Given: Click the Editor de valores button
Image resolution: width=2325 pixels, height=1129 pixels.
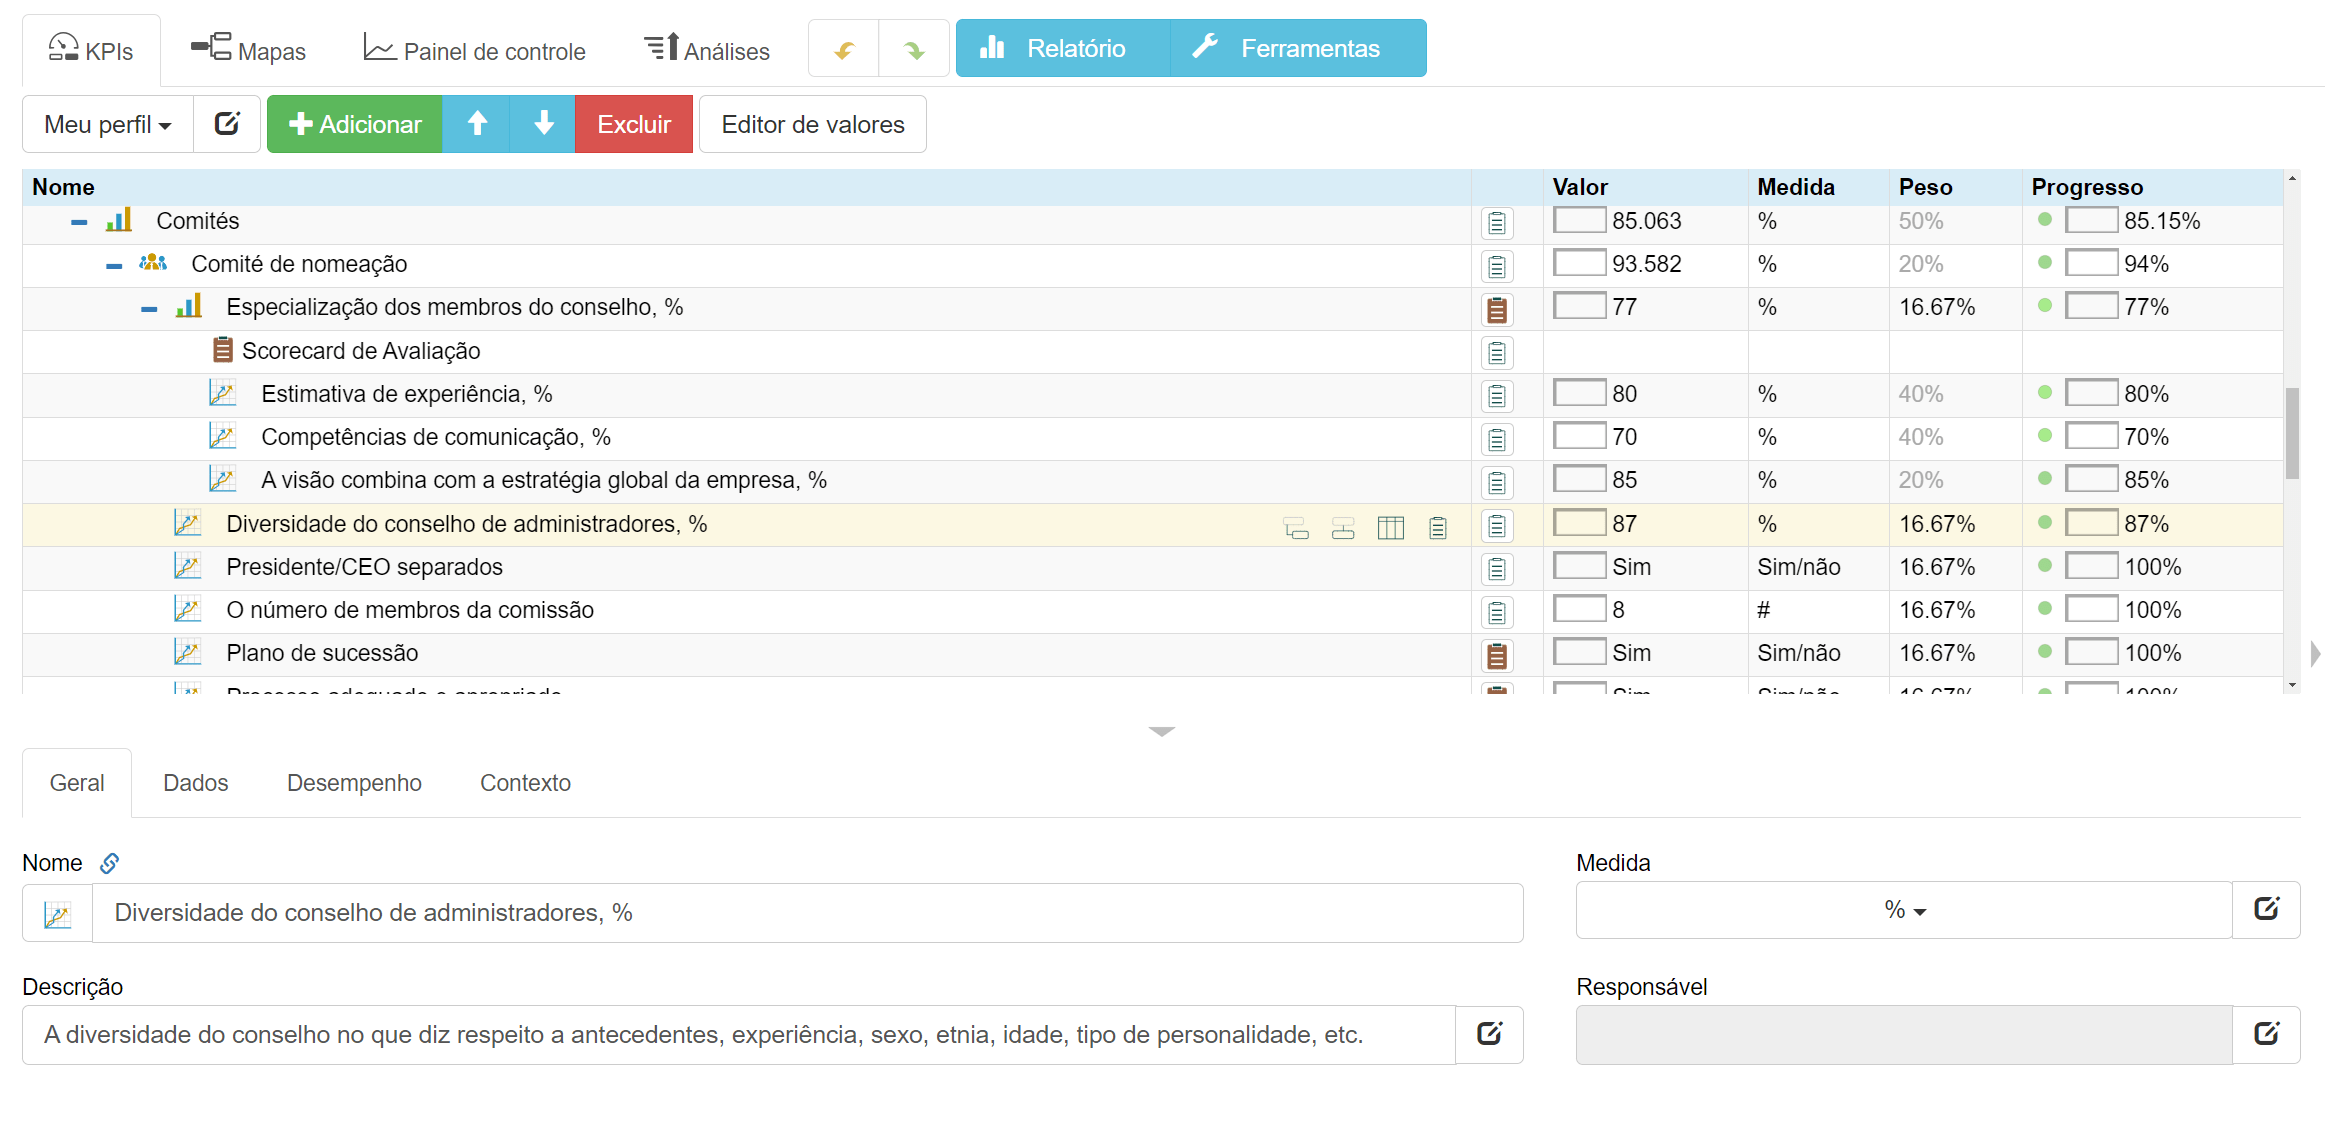Looking at the screenshot, I should click(x=812, y=123).
